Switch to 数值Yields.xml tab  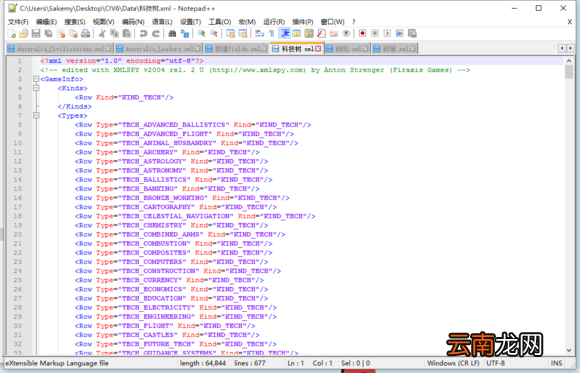[x=237, y=49]
